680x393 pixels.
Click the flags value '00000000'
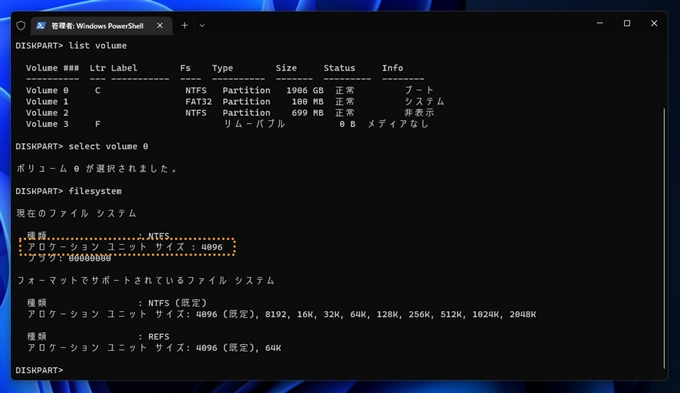90,259
